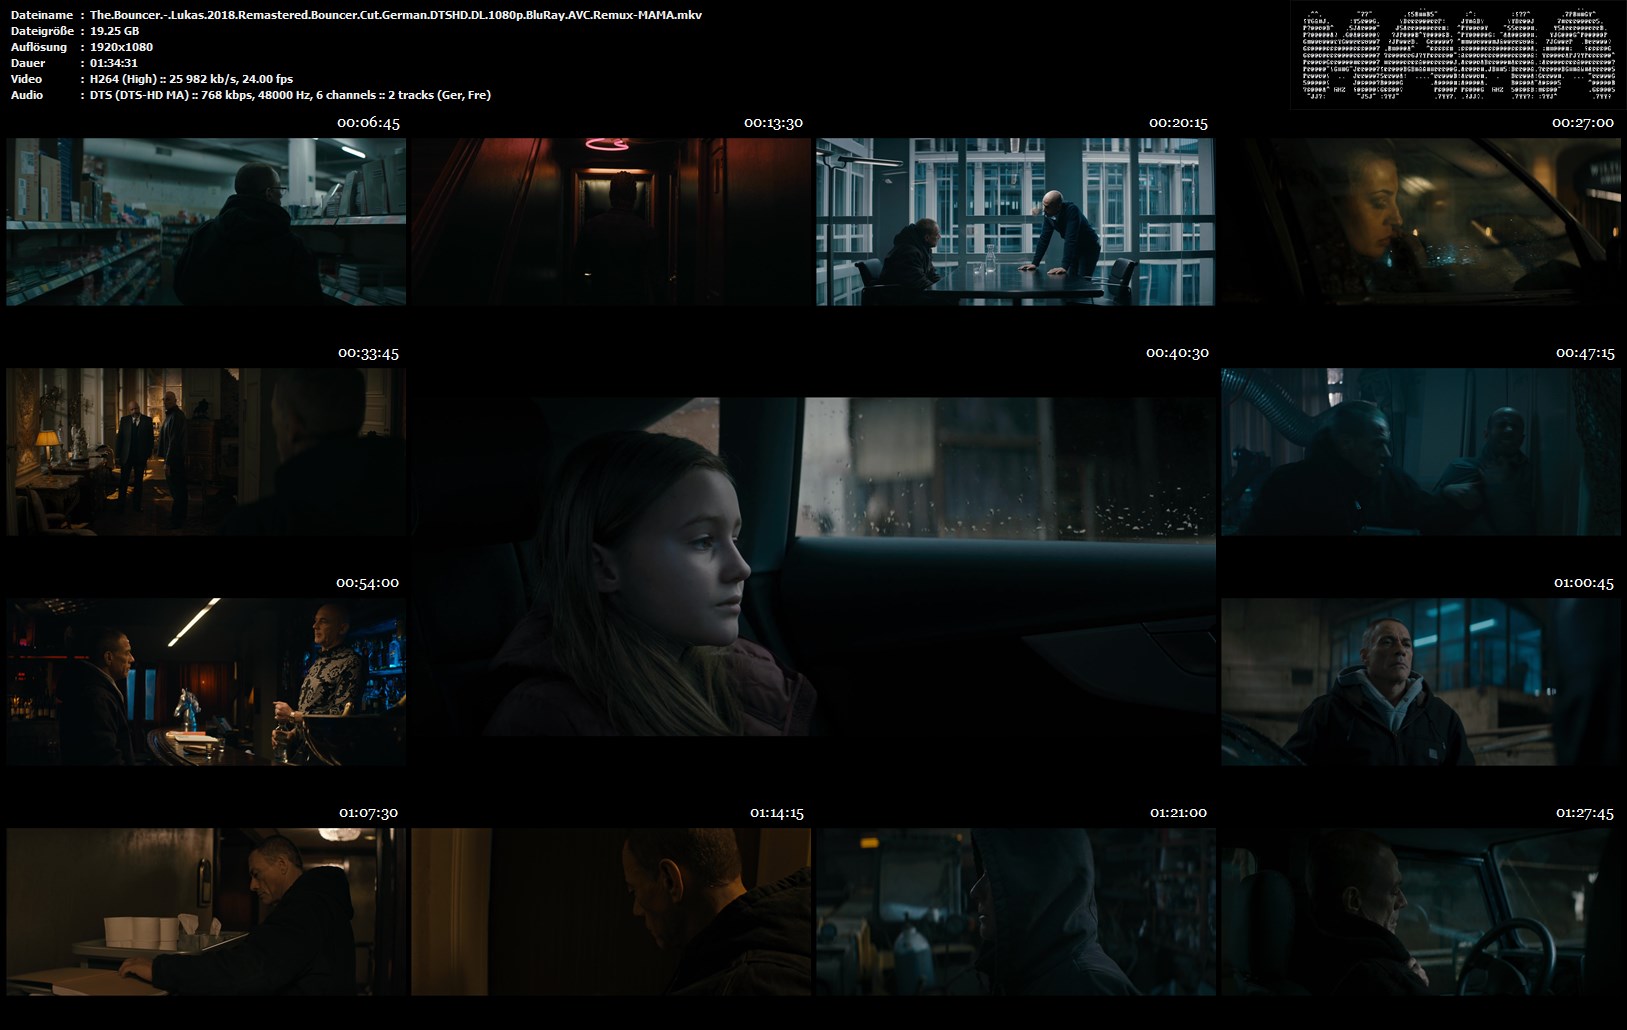1627x1030 pixels.
Task: Click the 00:20:15 timestamp label
Action: tap(1178, 123)
